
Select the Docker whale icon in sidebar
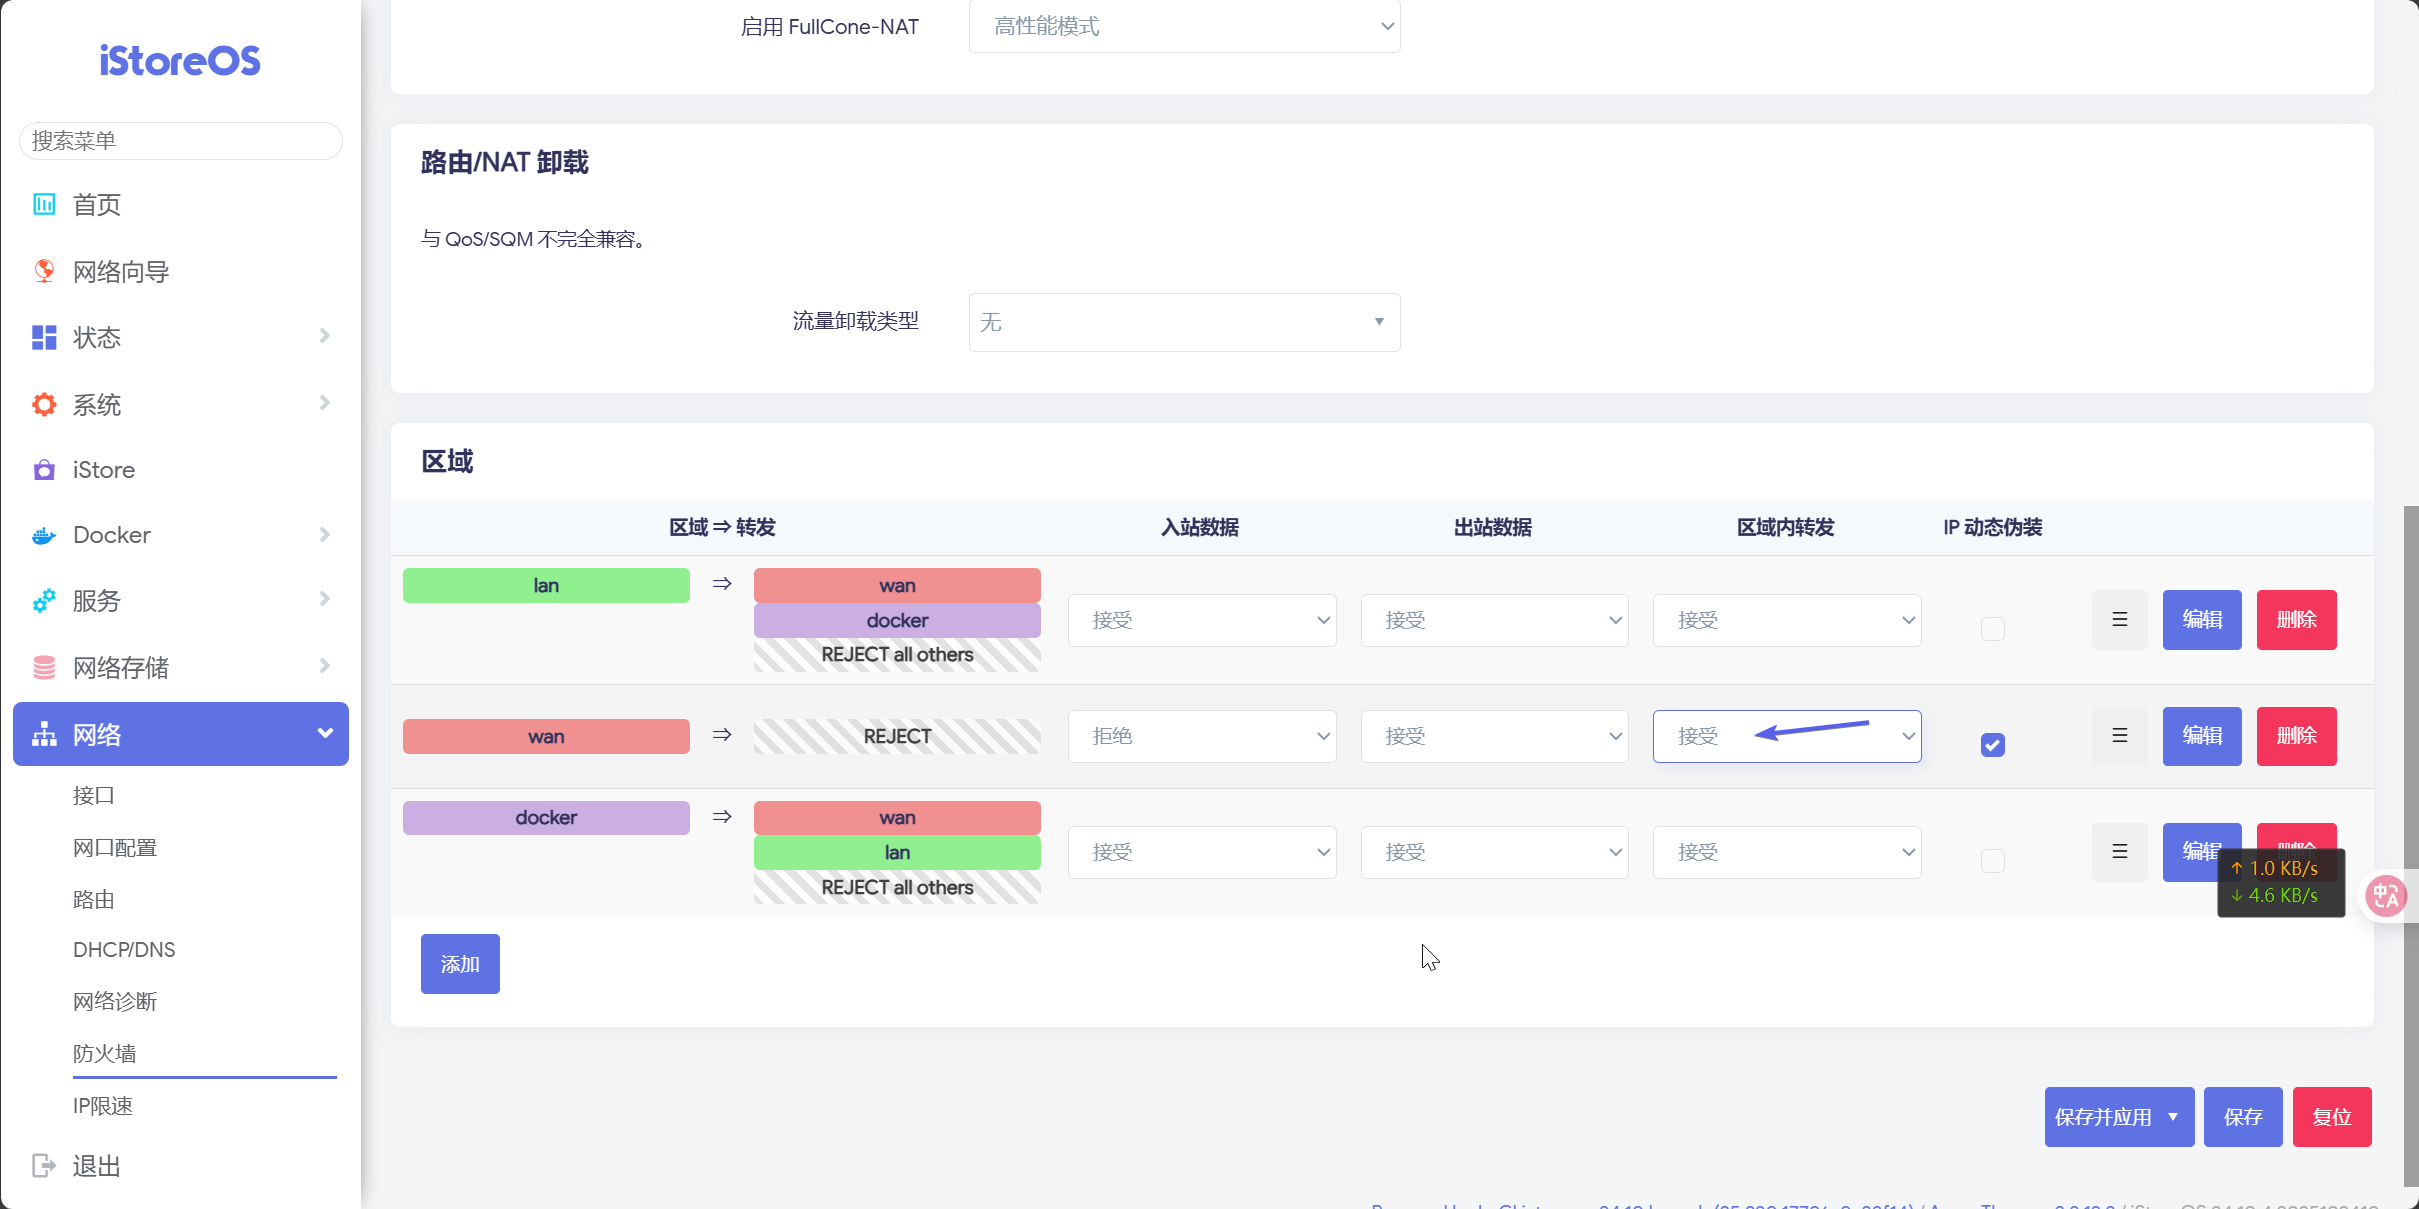coord(43,534)
